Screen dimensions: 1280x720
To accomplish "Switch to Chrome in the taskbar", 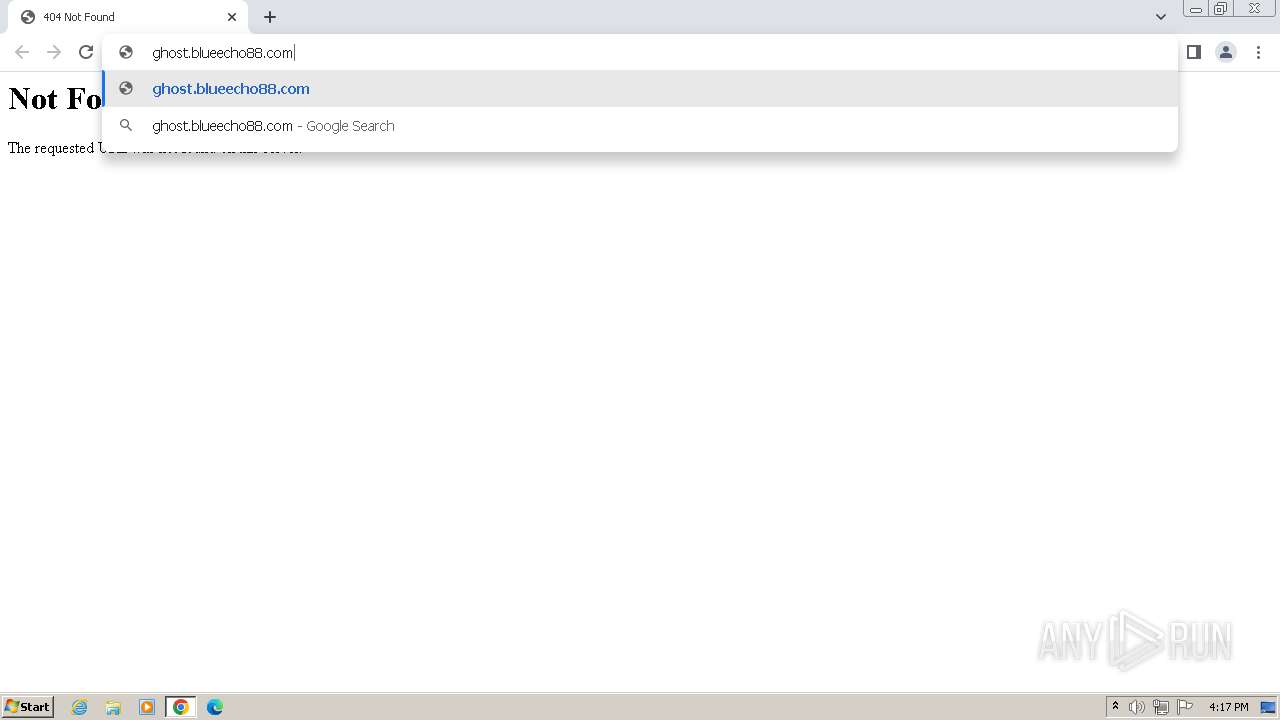I will coord(181,707).
